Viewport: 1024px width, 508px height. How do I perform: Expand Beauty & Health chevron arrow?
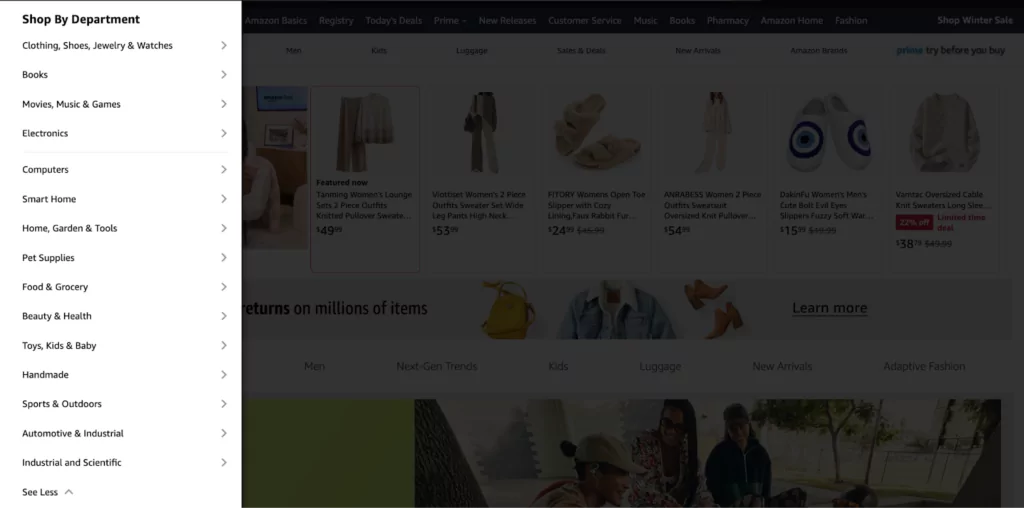tap(223, 316)
